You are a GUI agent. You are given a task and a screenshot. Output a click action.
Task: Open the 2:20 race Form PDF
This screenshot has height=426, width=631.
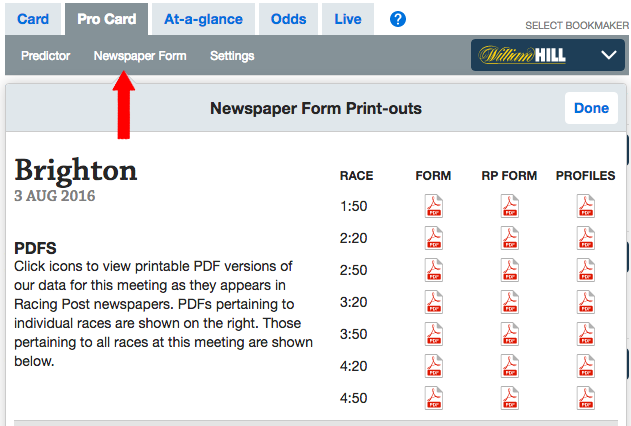click(x=434, y=238)
